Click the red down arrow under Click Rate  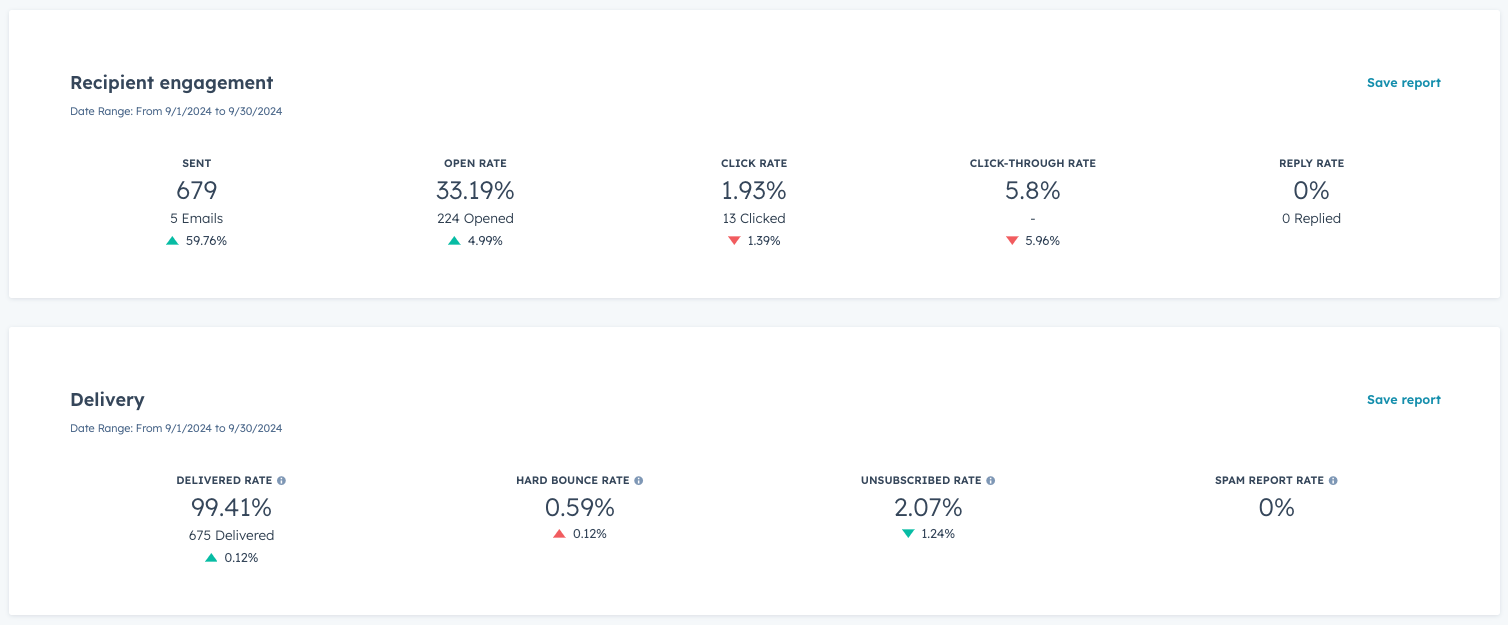coord(734,241)
